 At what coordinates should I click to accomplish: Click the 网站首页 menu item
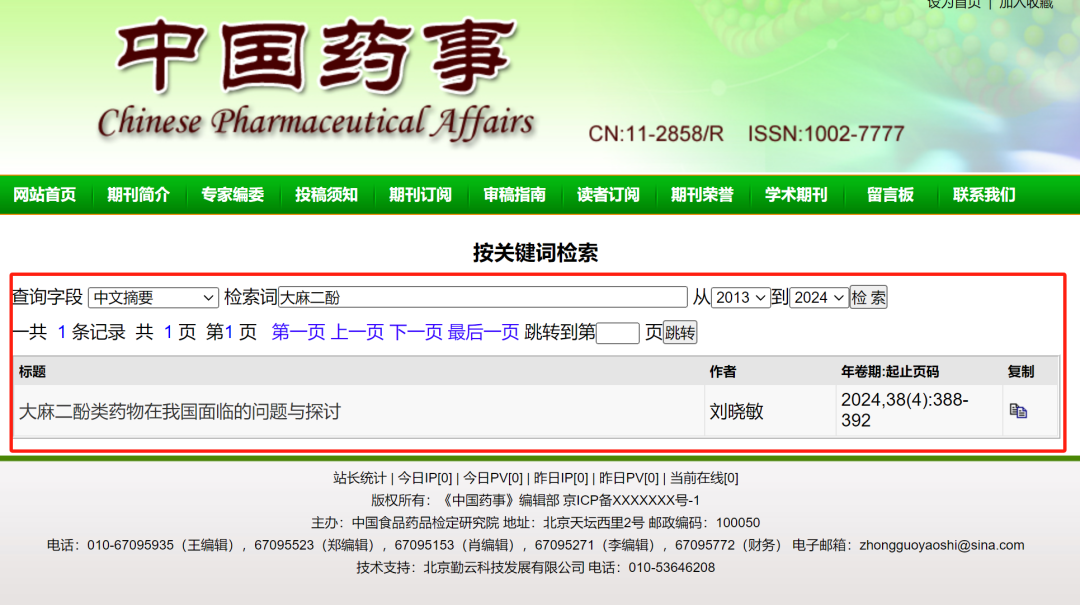[x=46, y=195]
